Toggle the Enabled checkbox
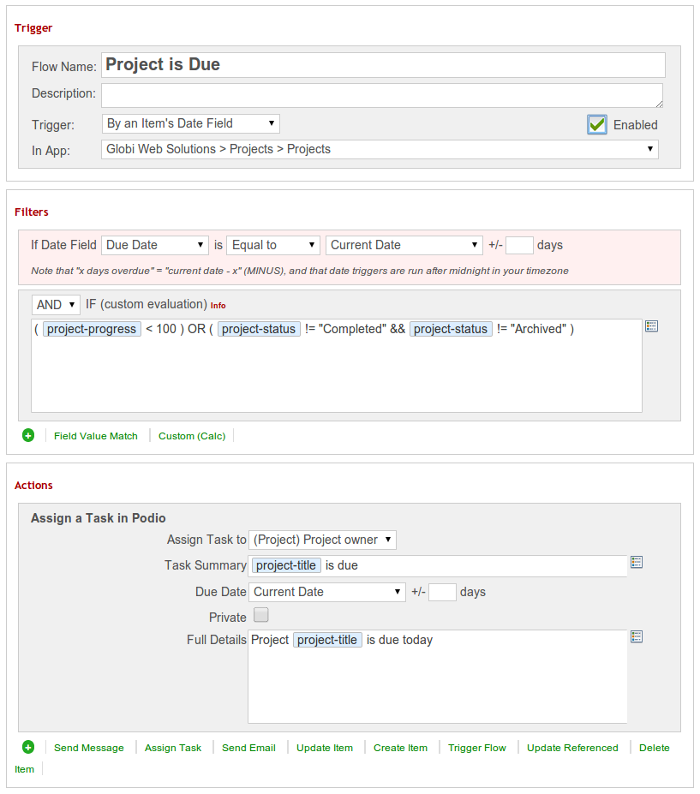This screenshot has width=700, height=794. [x=597, y=125]
